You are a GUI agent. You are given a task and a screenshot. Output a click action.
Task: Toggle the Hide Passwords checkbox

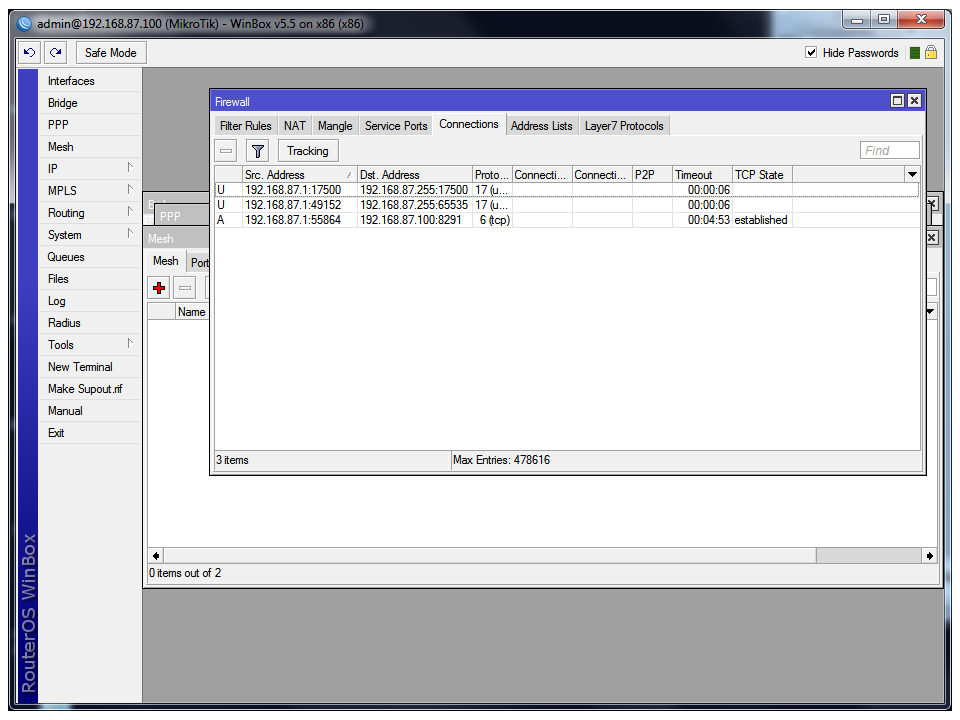coord(811,53)
